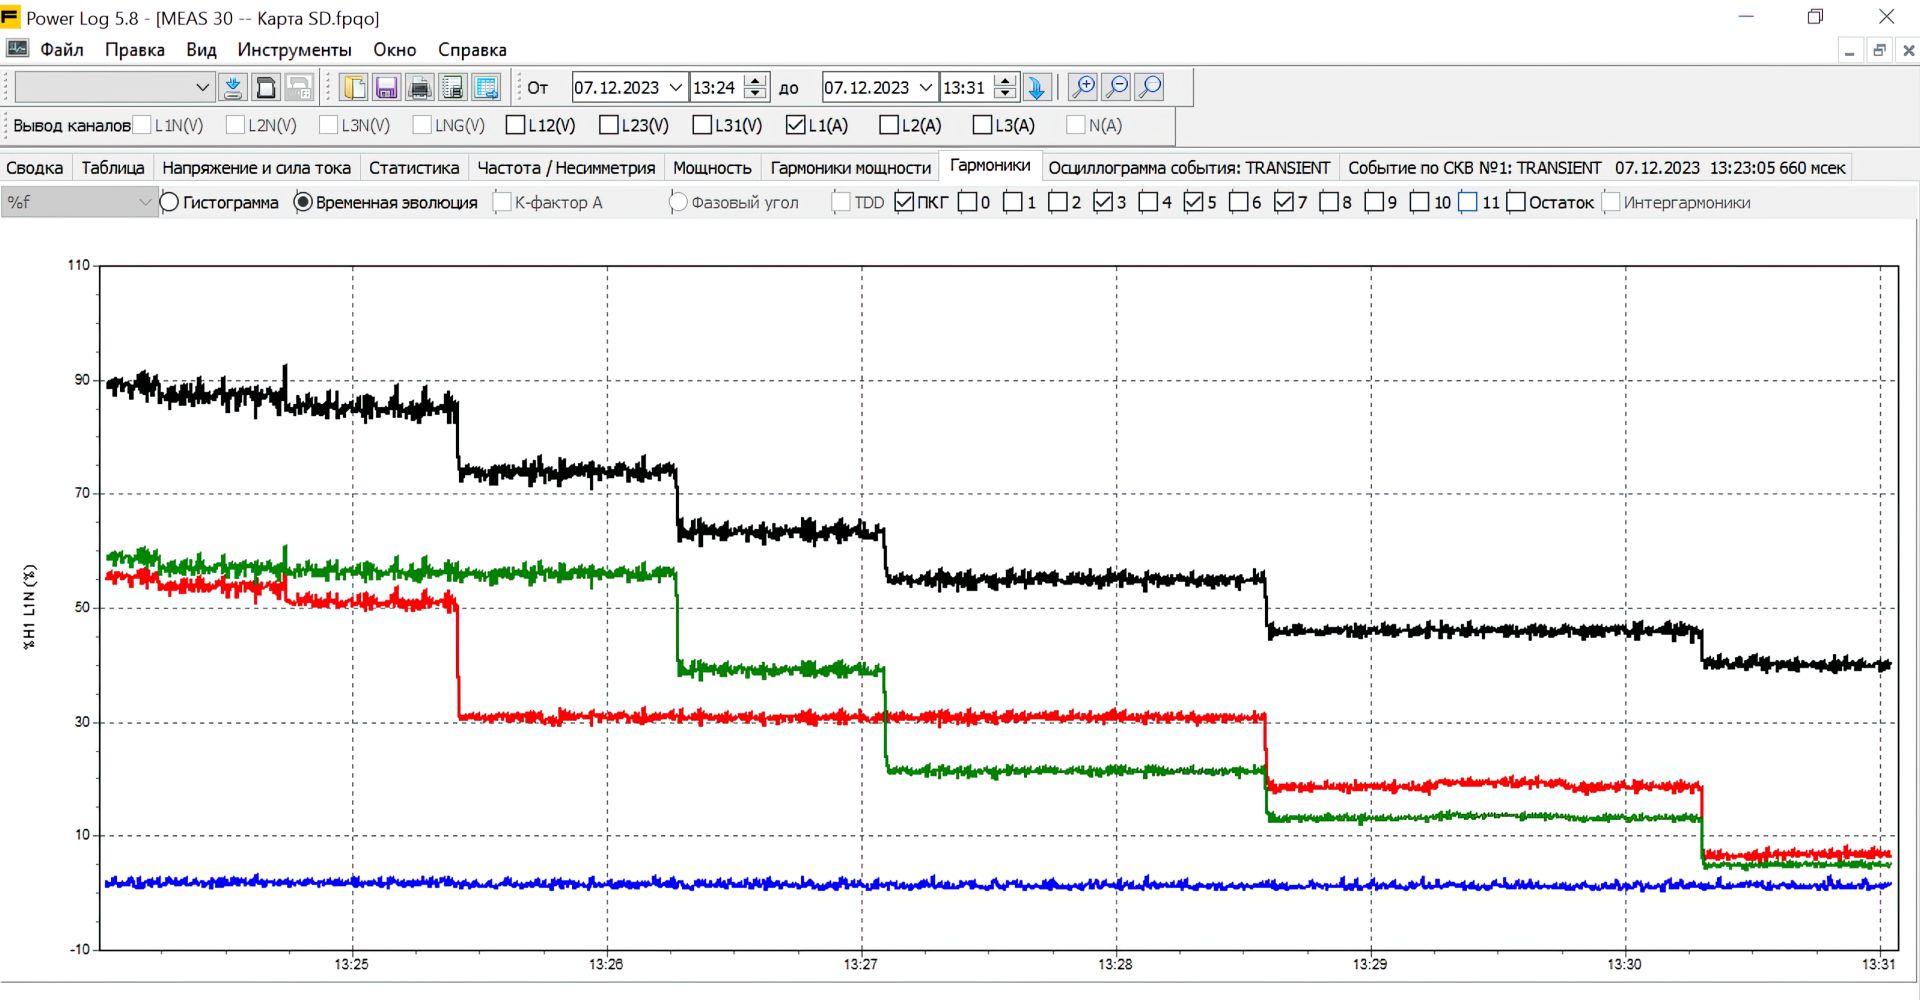1920x1000 pixels.
Task: Click the open file folder icon
Action: point(354,88)
